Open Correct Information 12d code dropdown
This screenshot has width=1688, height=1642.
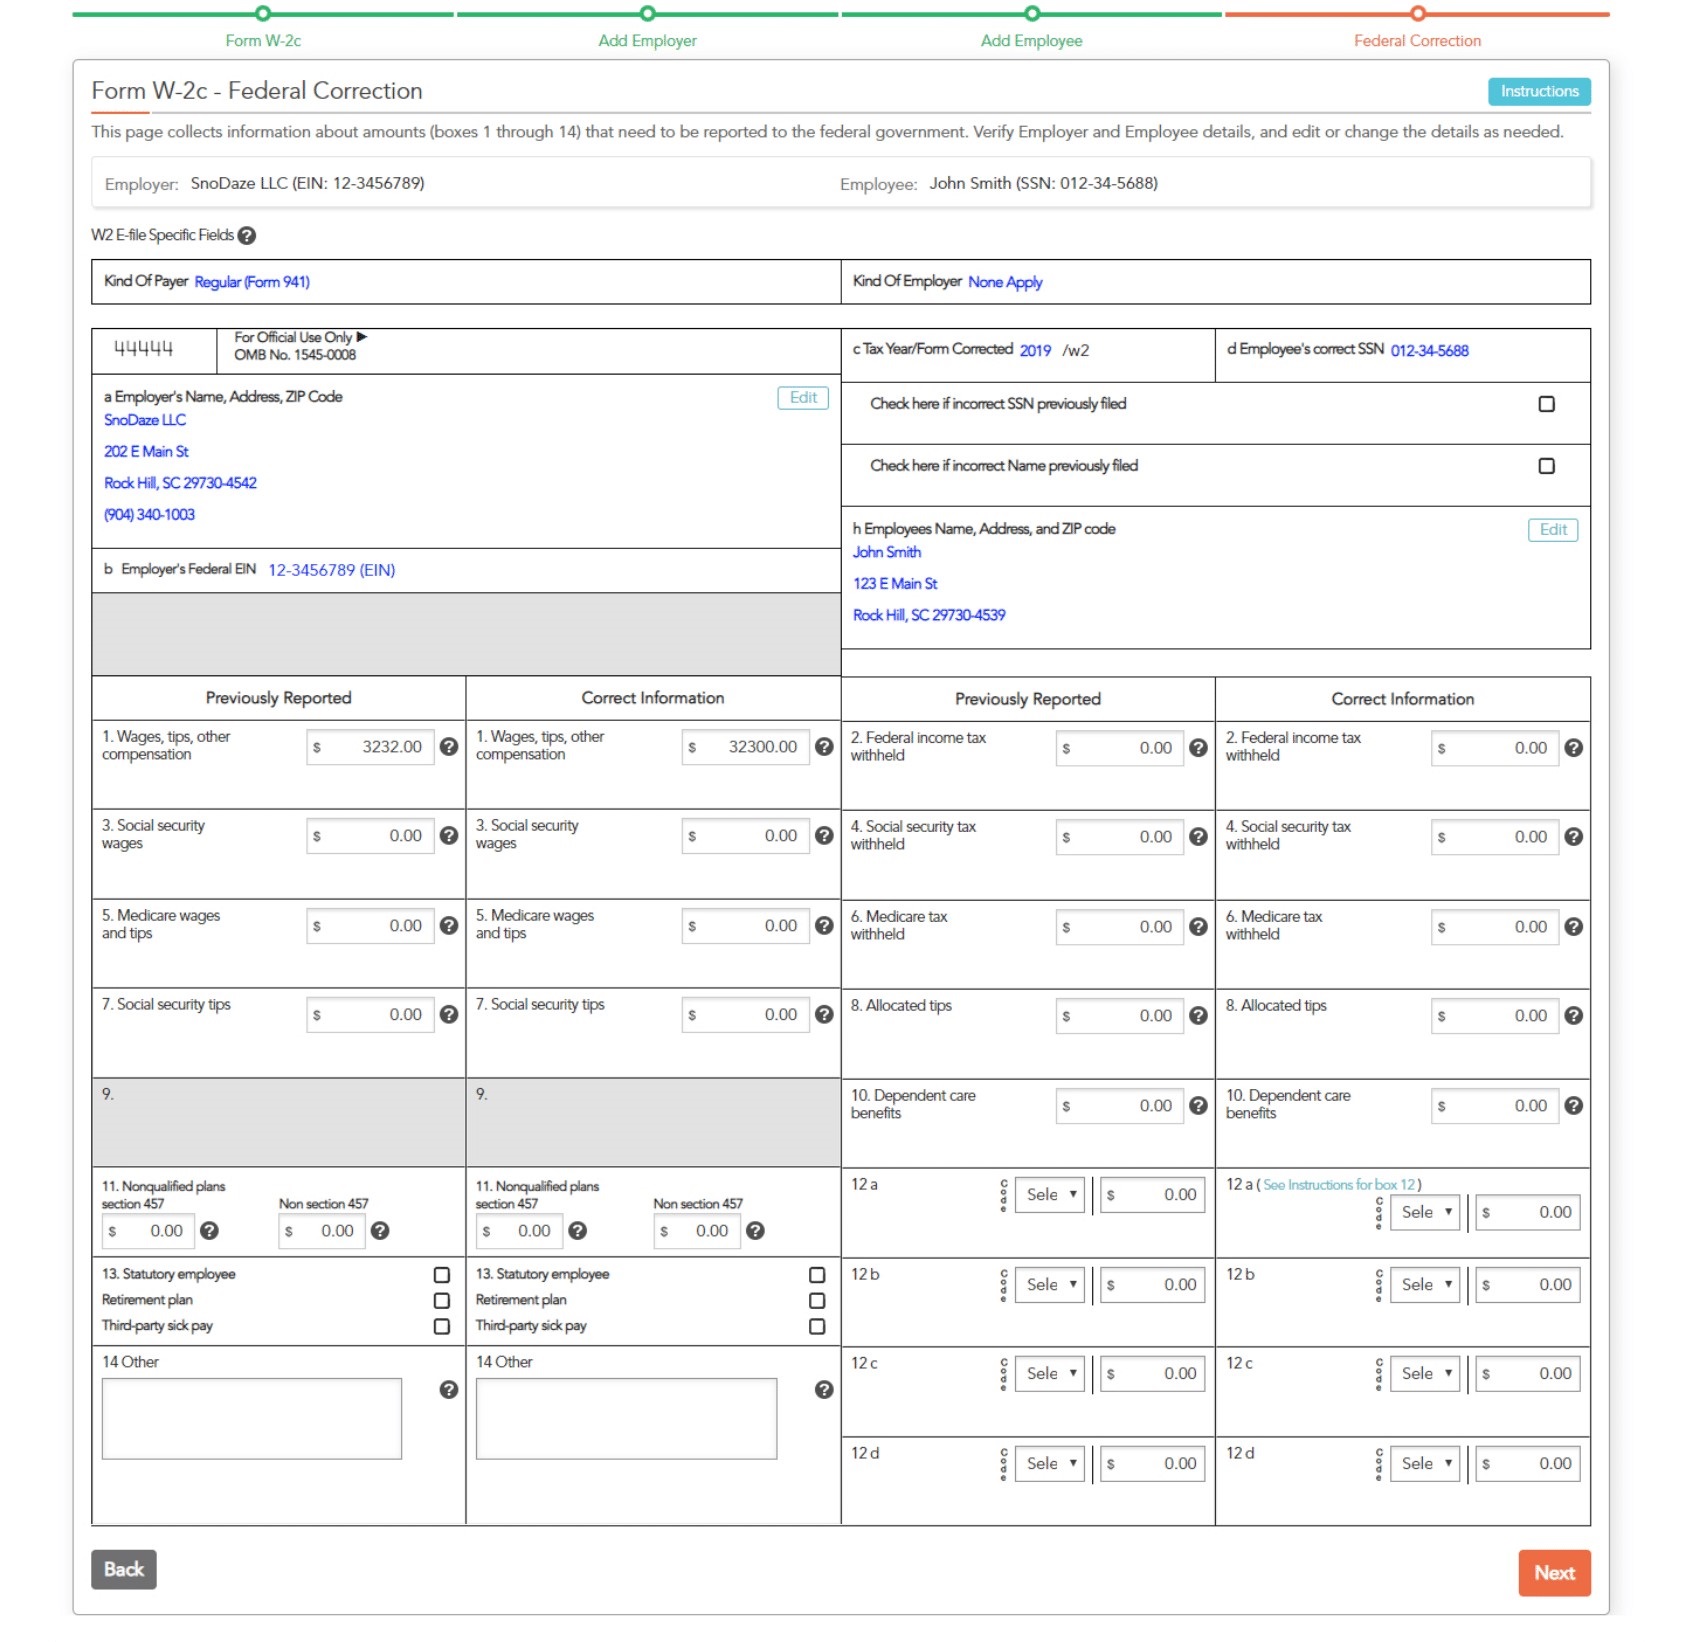click(1424, 1464)
